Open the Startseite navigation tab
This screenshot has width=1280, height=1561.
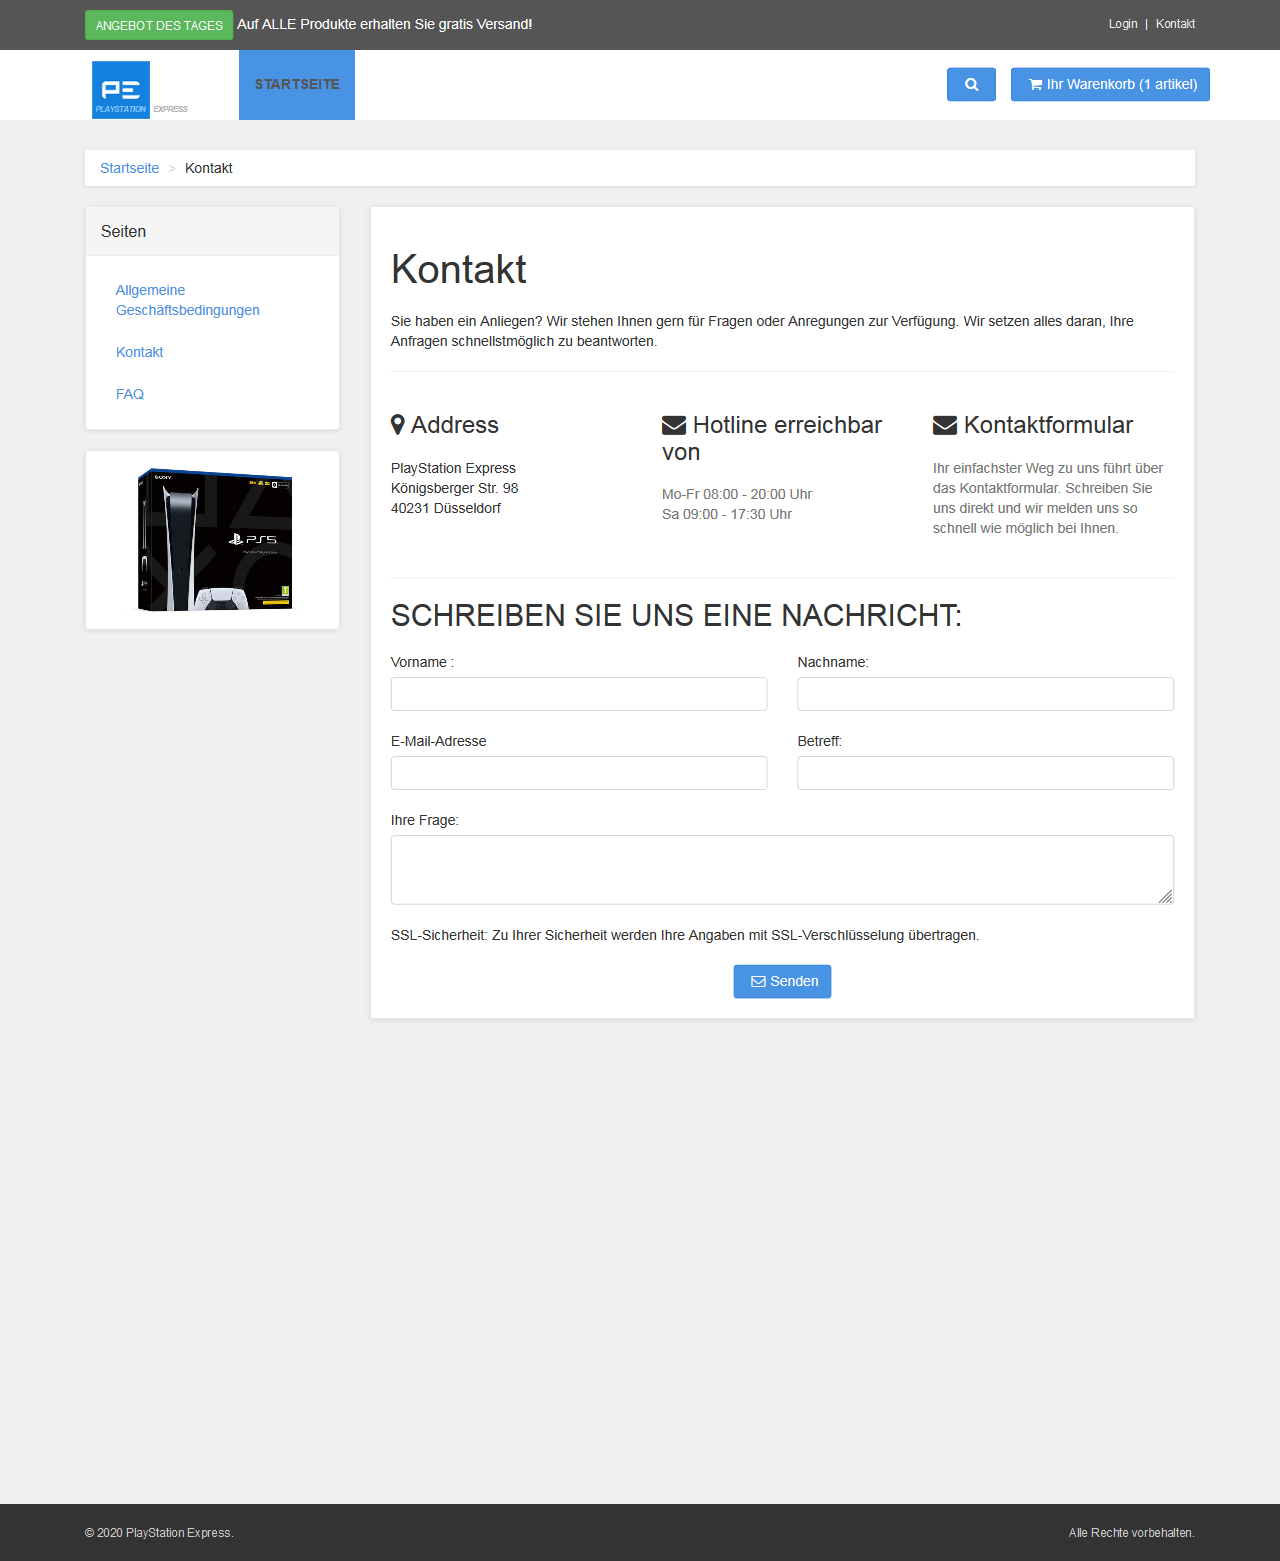click(297, 85)
